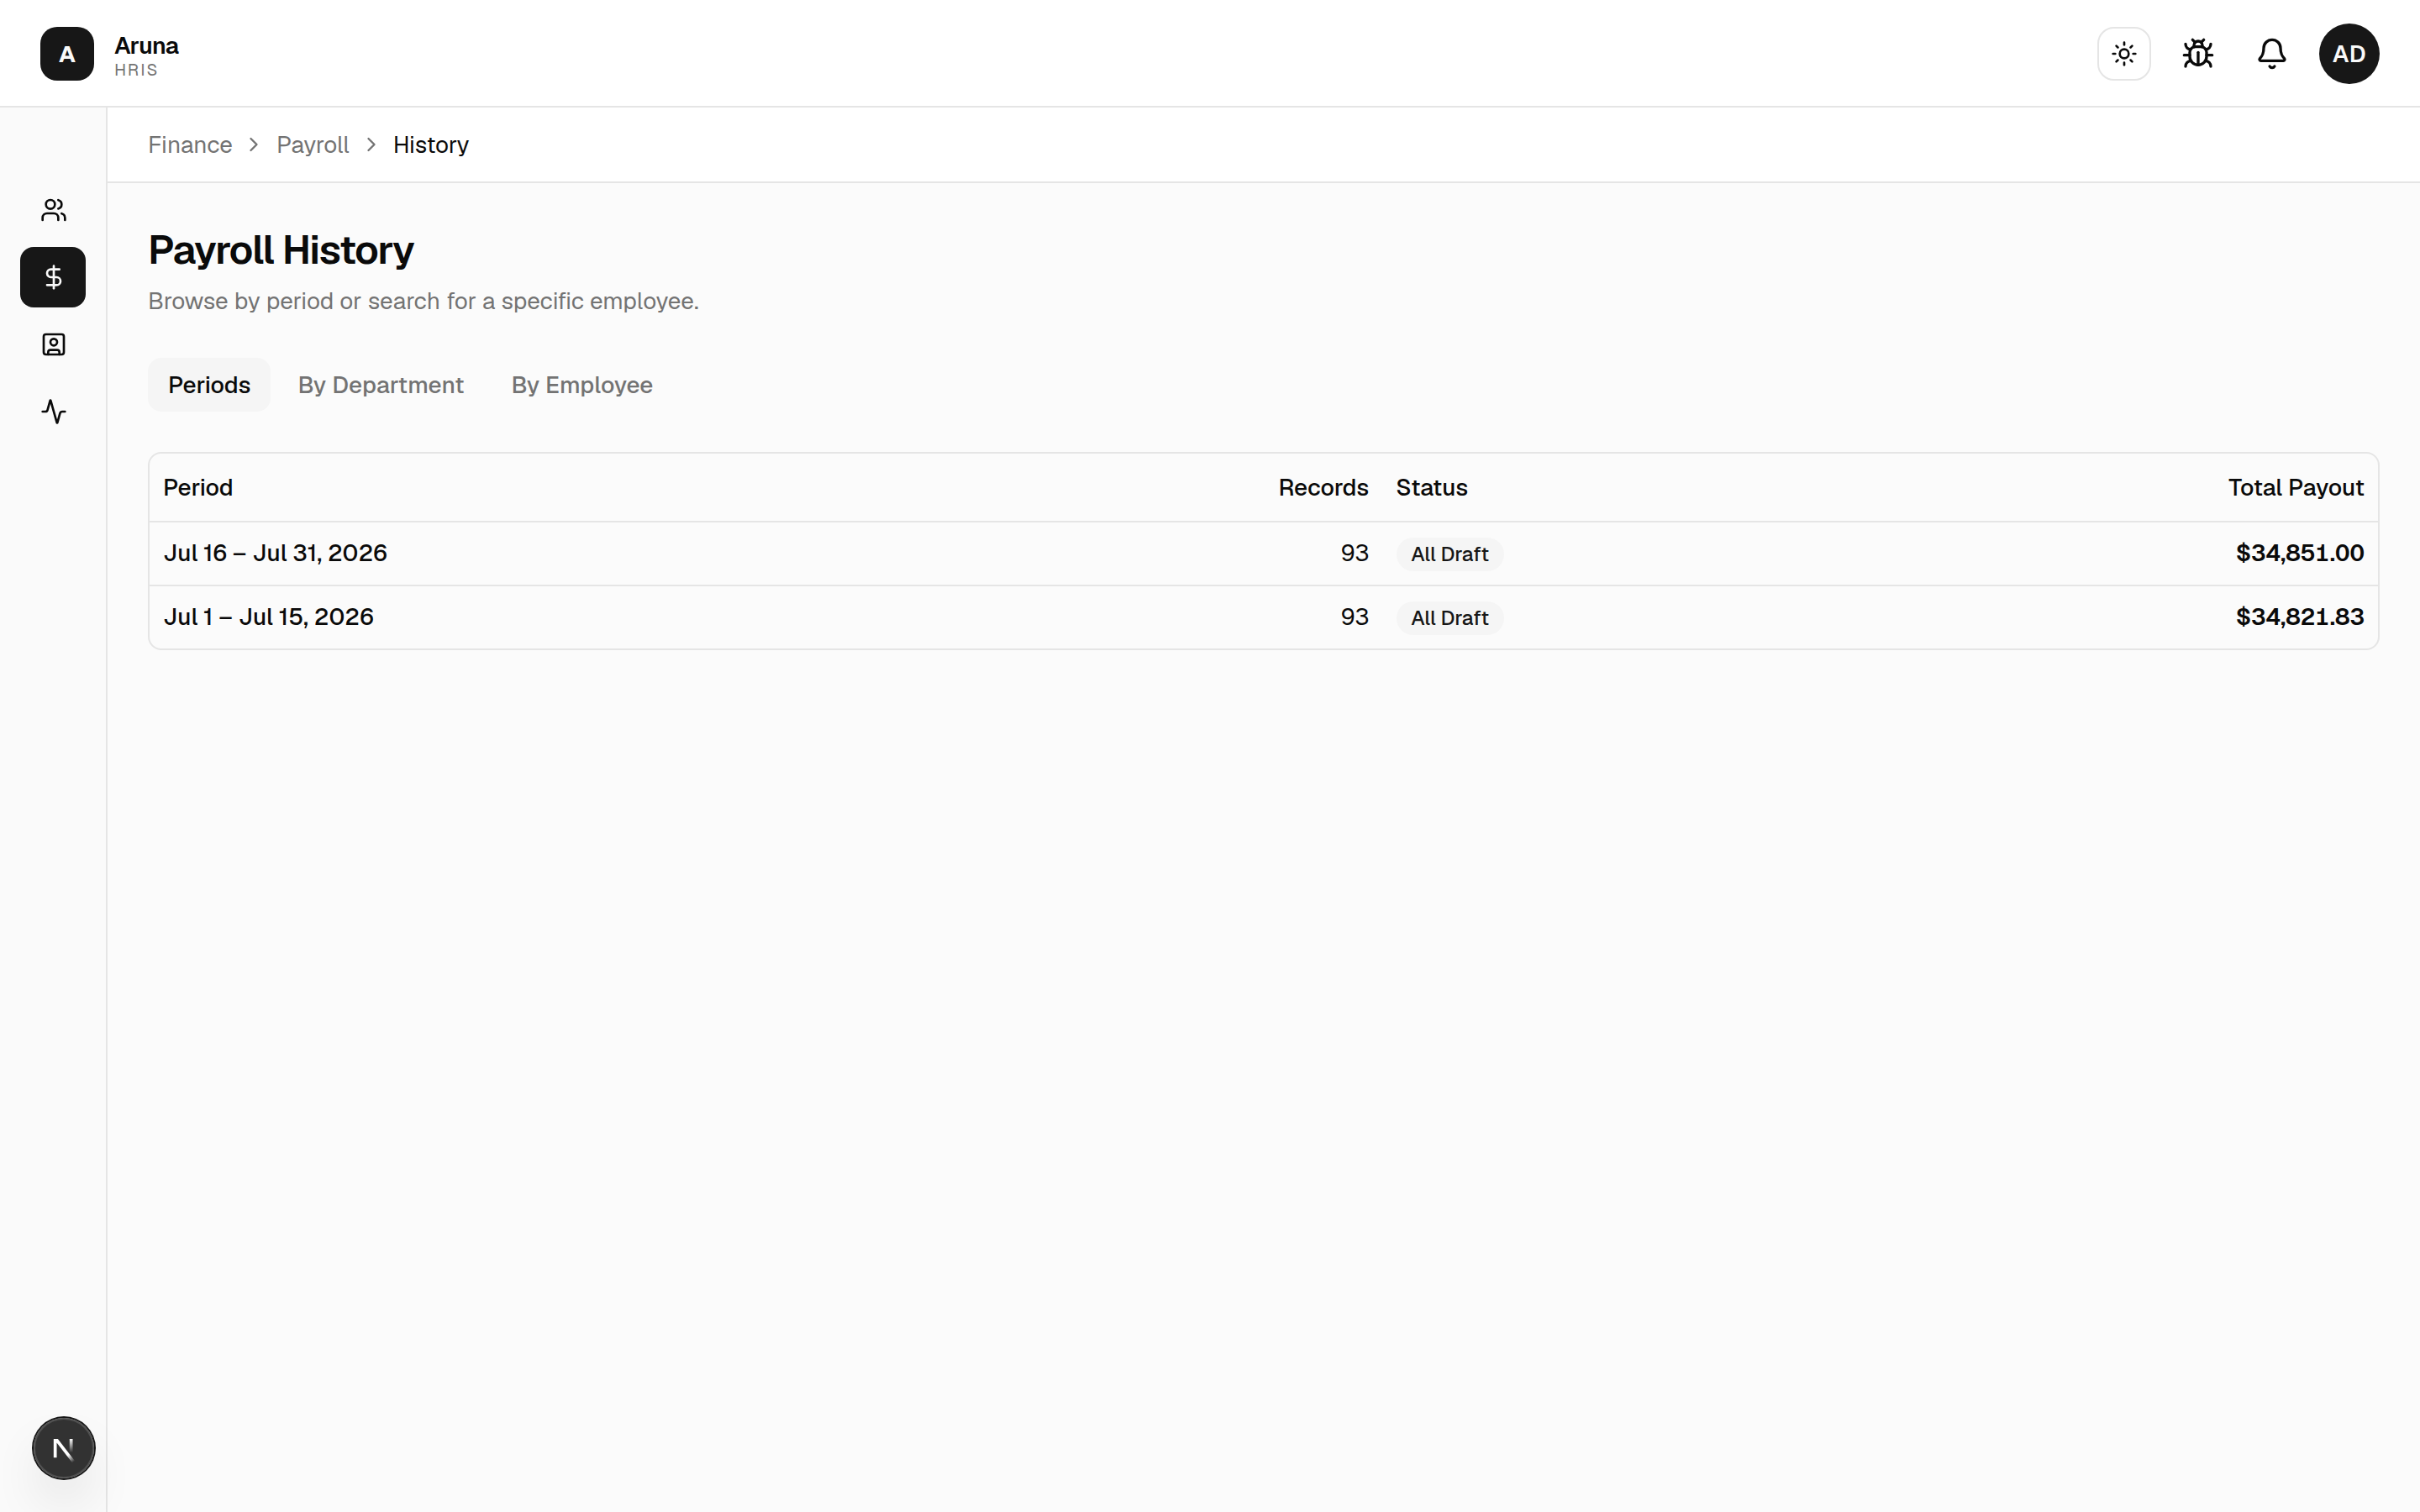Switch to the By Employee tab
2420x1512 pixels.
point(582,385)
